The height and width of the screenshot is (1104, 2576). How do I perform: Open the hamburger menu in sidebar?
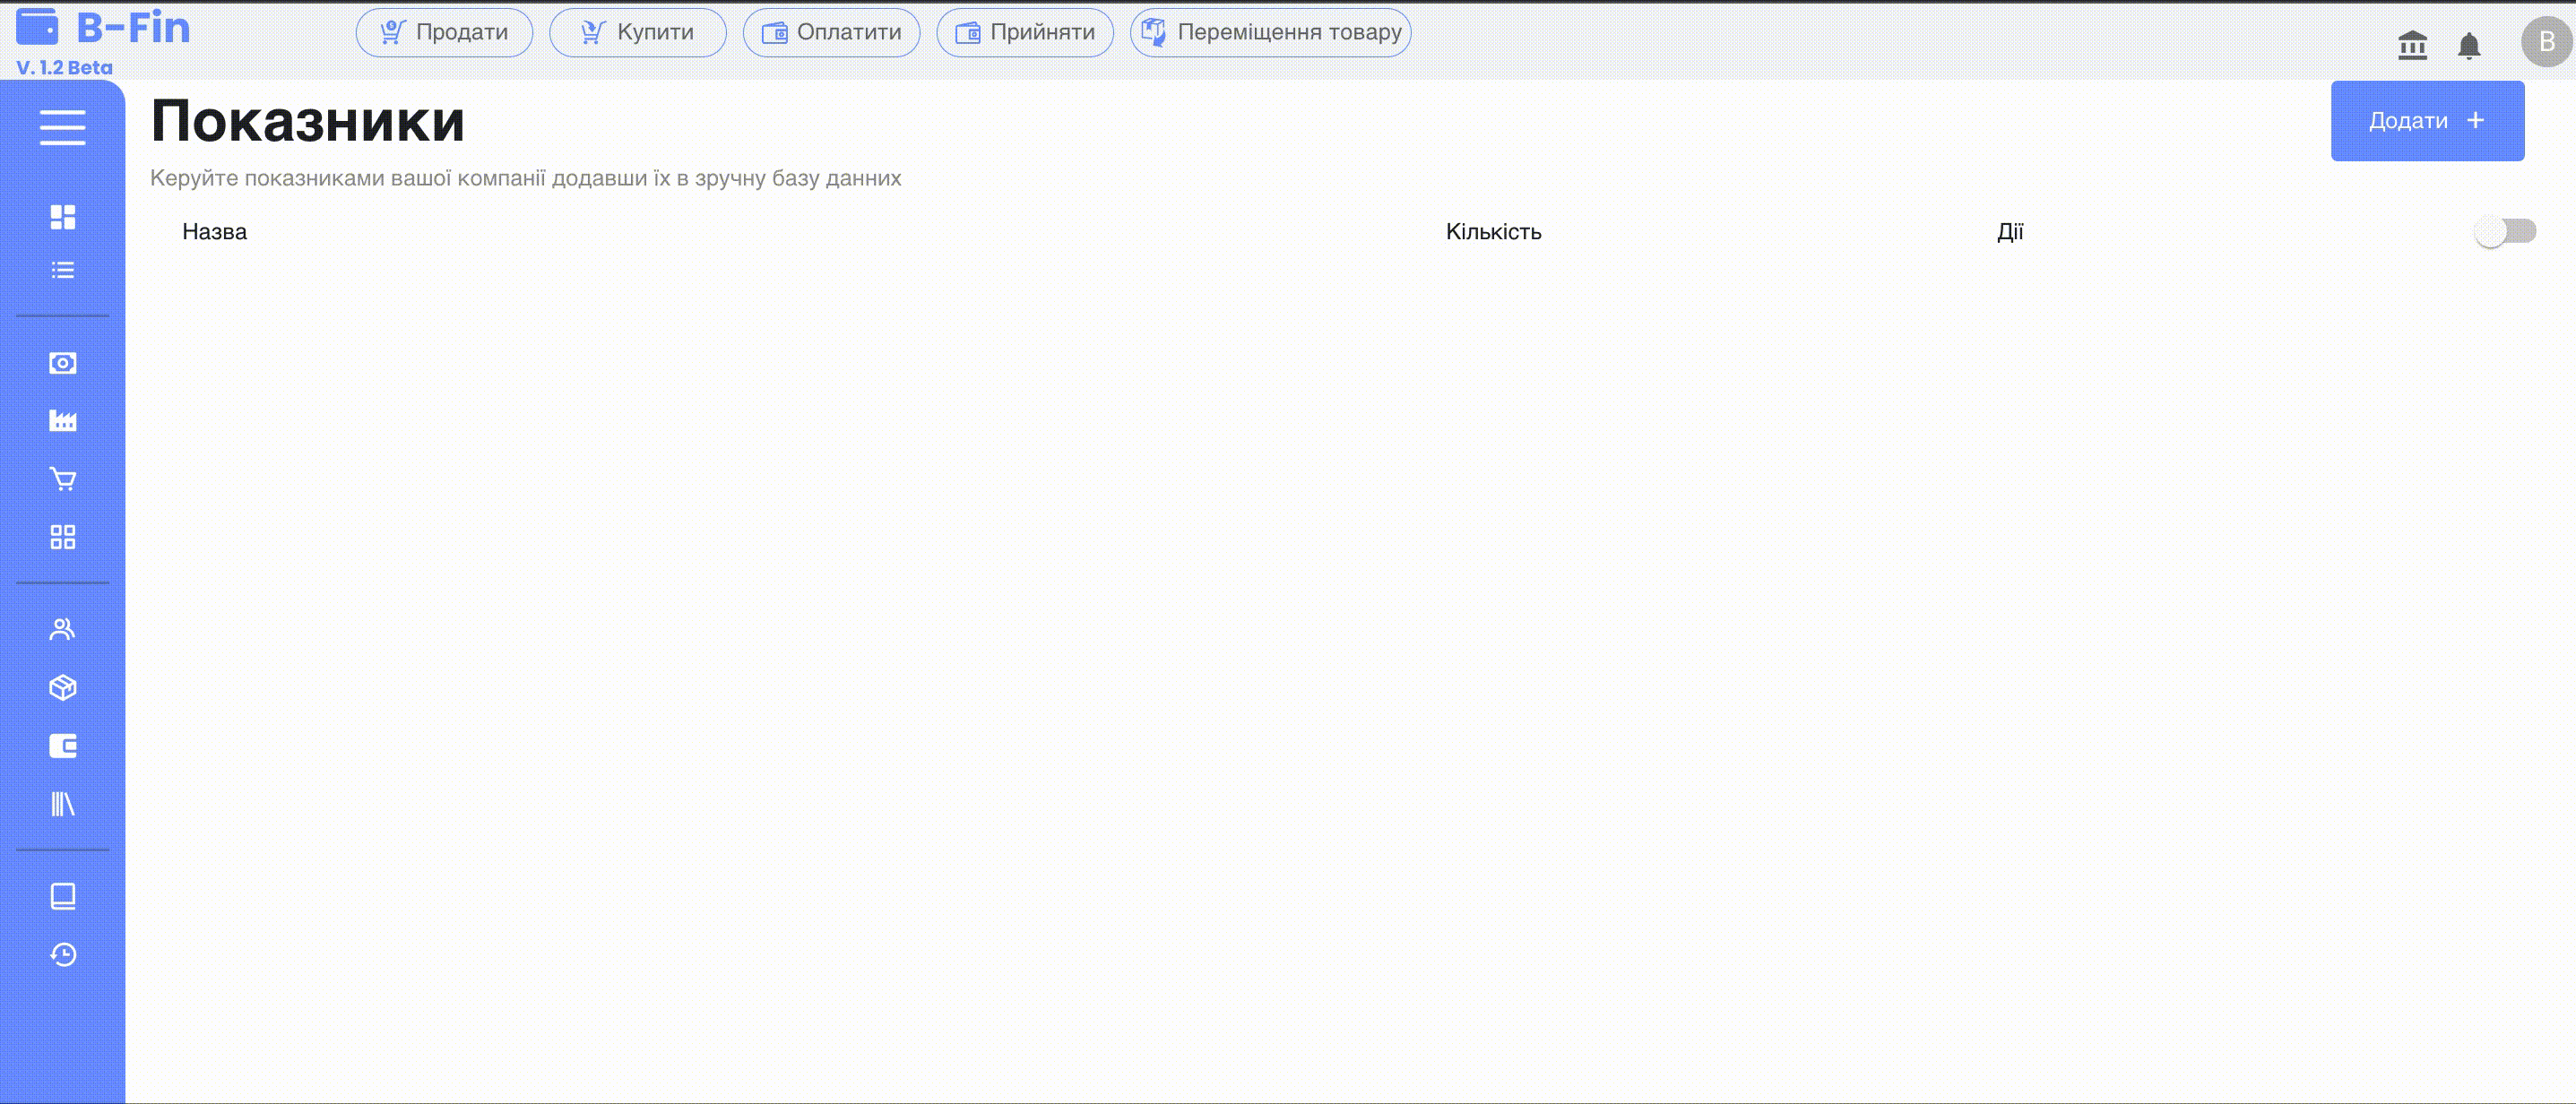pyautogui.click(x=62, y=127)
